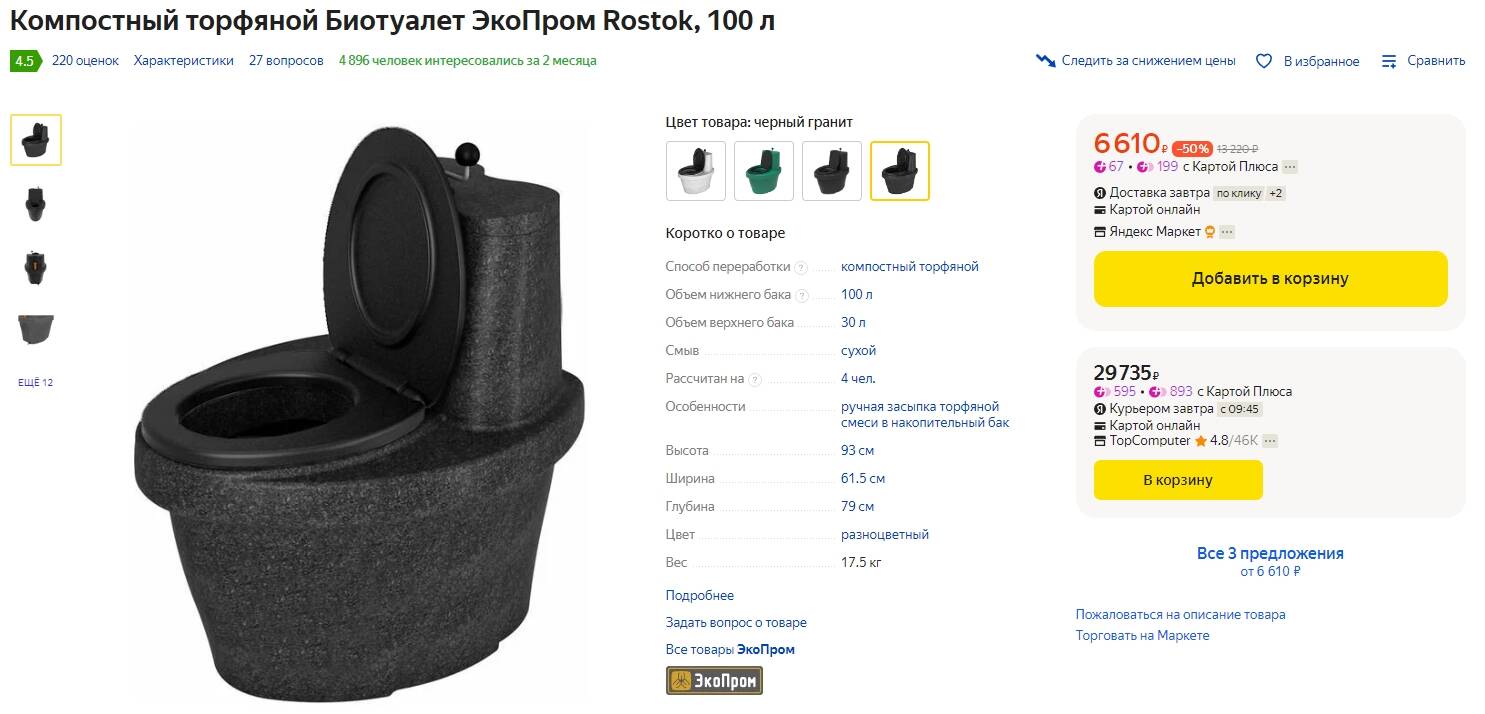Expand Яндекс Маркет seller info ellipsis
Viewport: 1485px width, 714px height.
(x=1227, y=232)
